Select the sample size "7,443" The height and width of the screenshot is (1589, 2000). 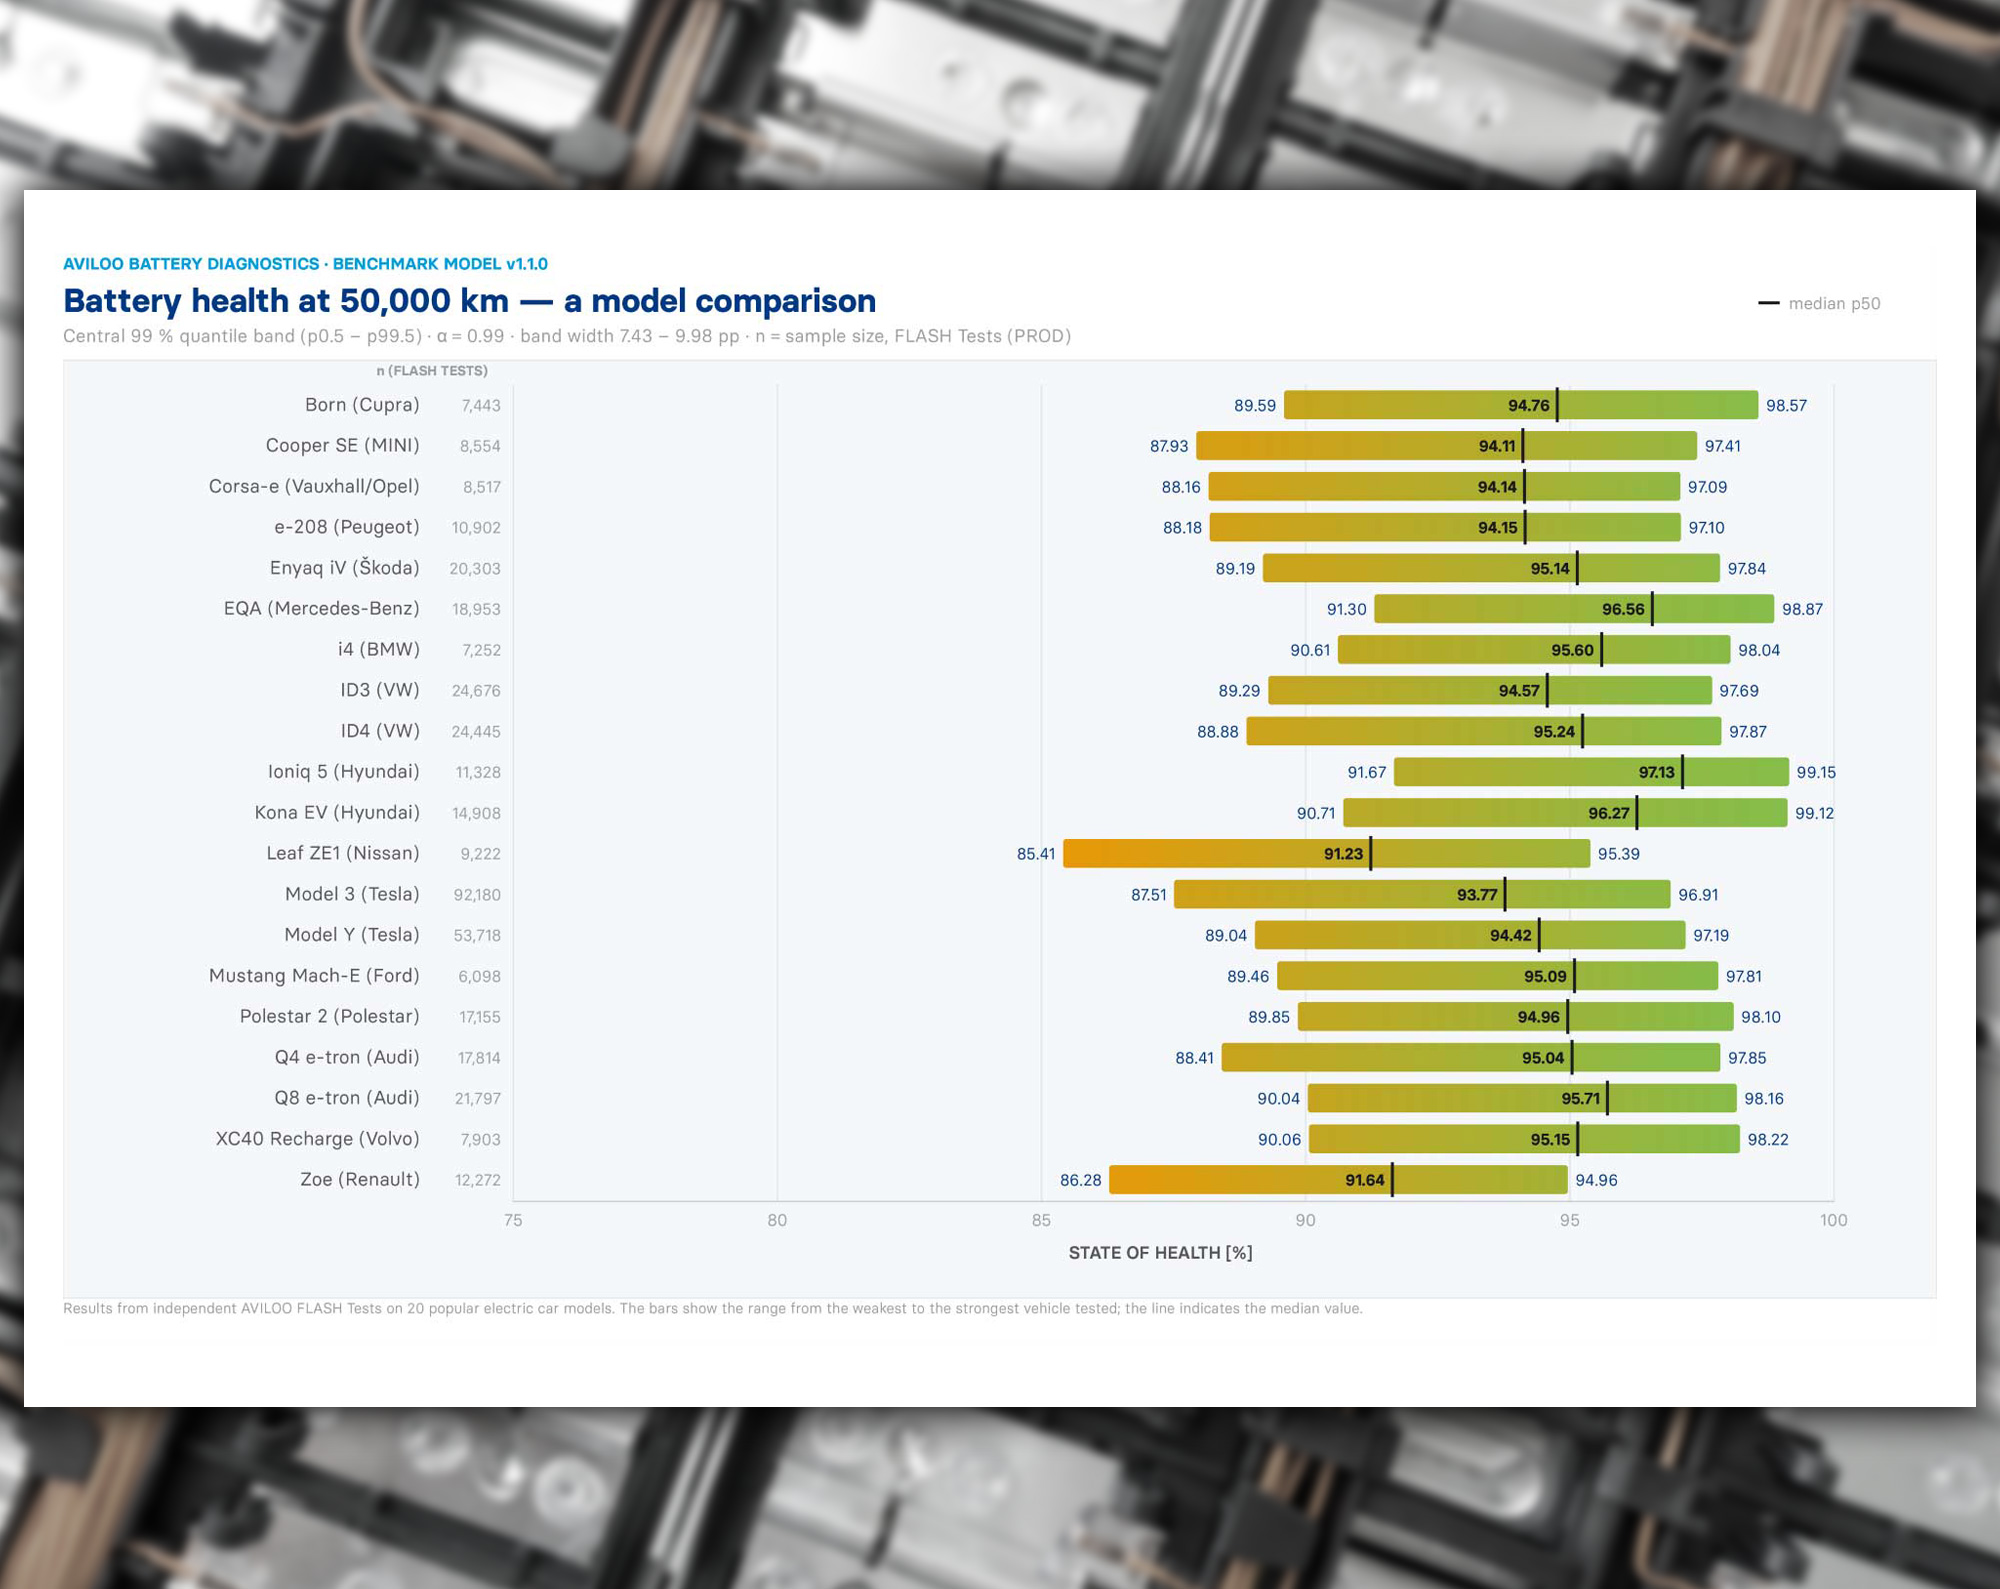tap(481, 406)
